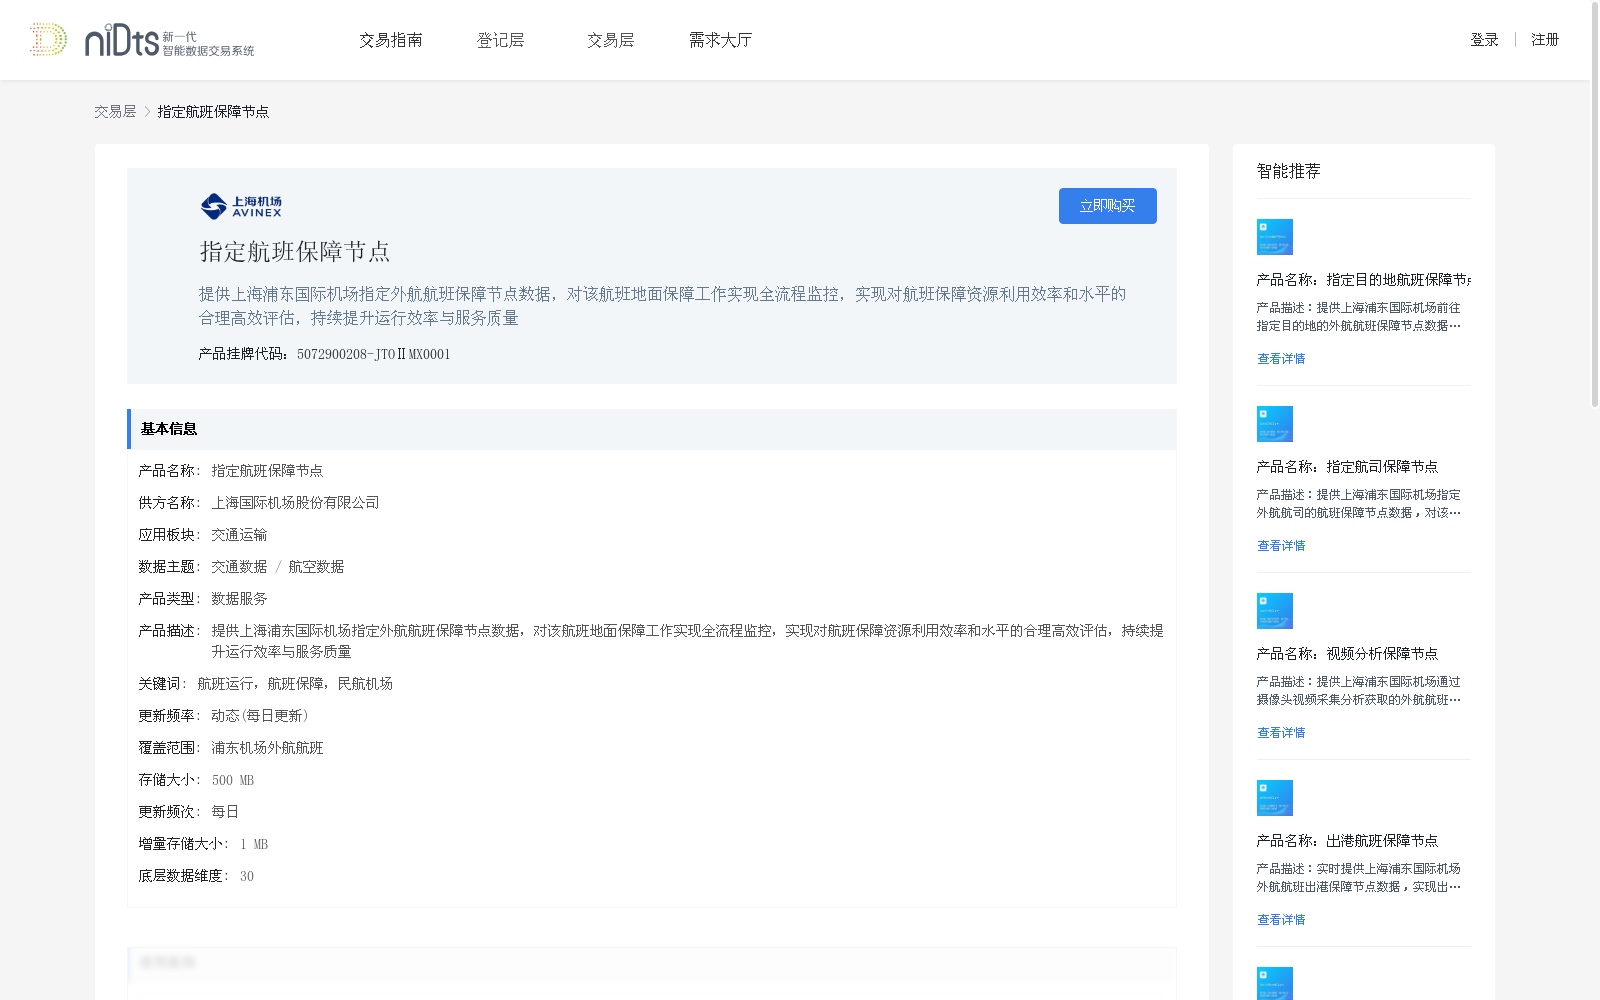This screenshot has width=1600, height=1000.
Task: Click product title 产品名称：视频分析保障节点
Action: click(1347, 654)
